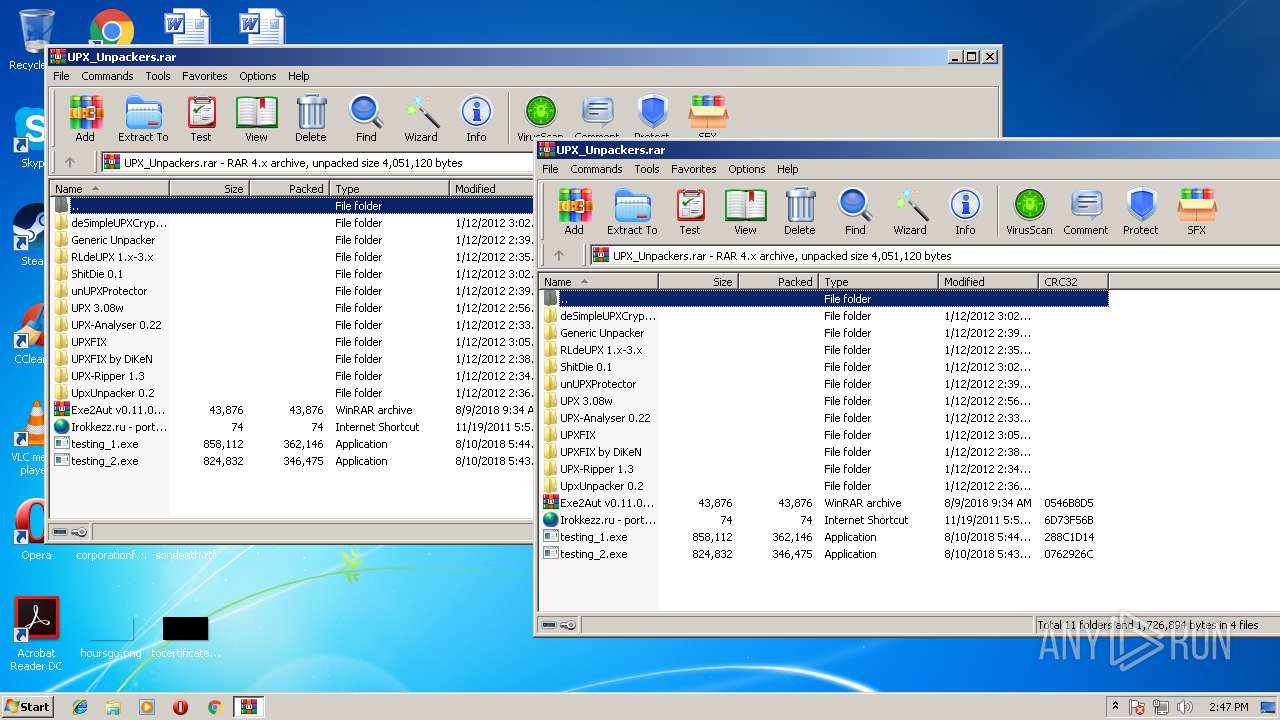
Task: Click Info icon in front WinRAR window
Action: tap(965, 212)
